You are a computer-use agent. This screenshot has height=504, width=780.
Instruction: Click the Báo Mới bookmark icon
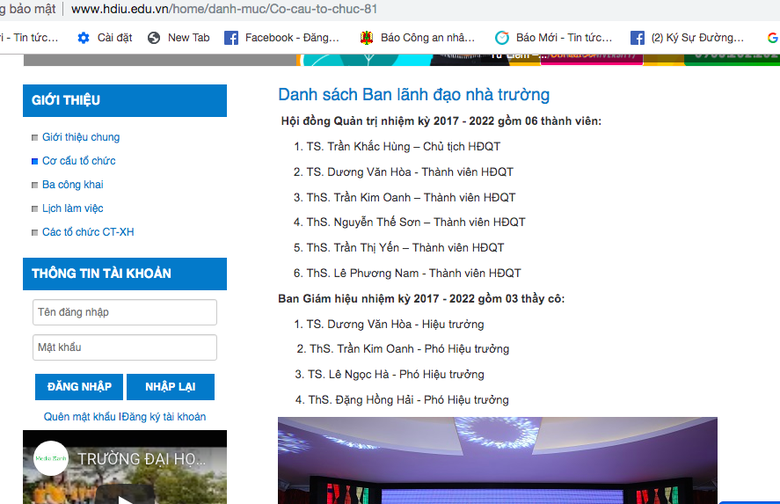tap(502, 38)
